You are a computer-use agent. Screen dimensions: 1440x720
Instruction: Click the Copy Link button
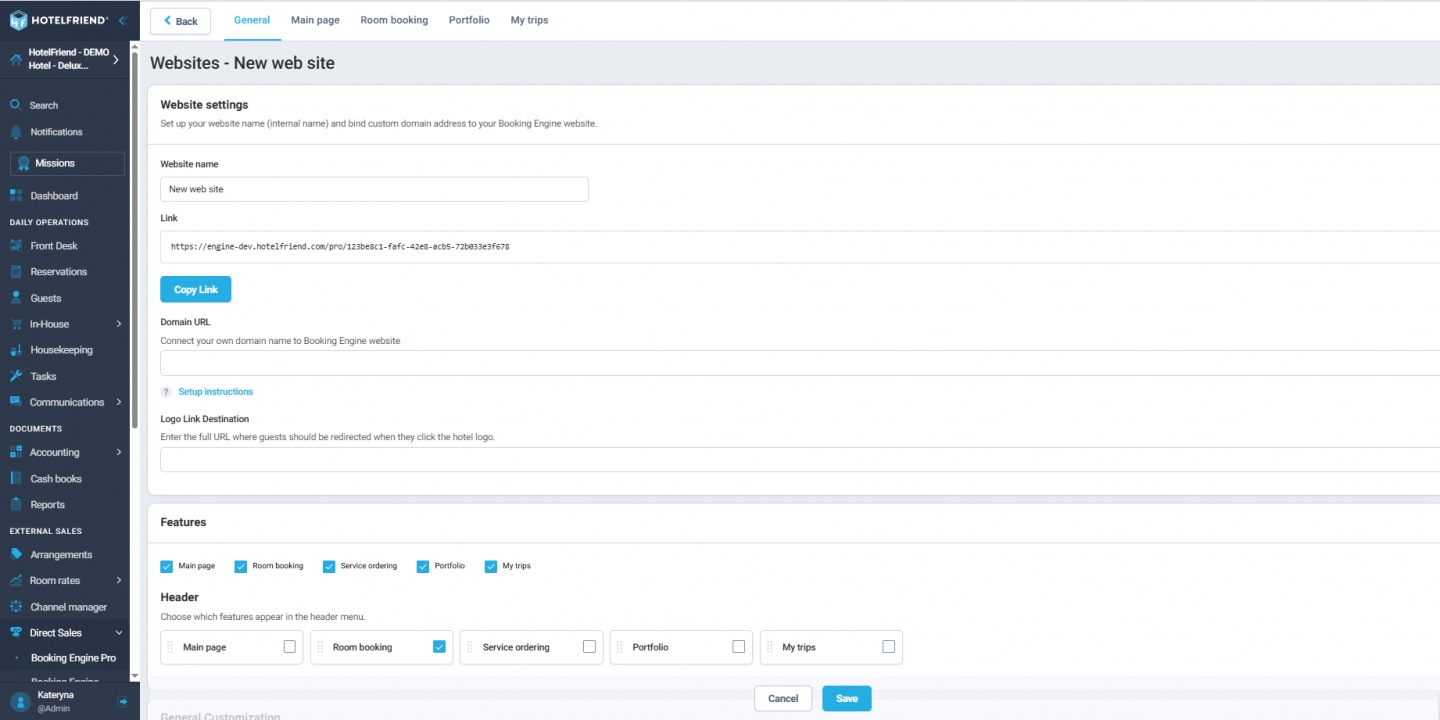tap(195, 288)
